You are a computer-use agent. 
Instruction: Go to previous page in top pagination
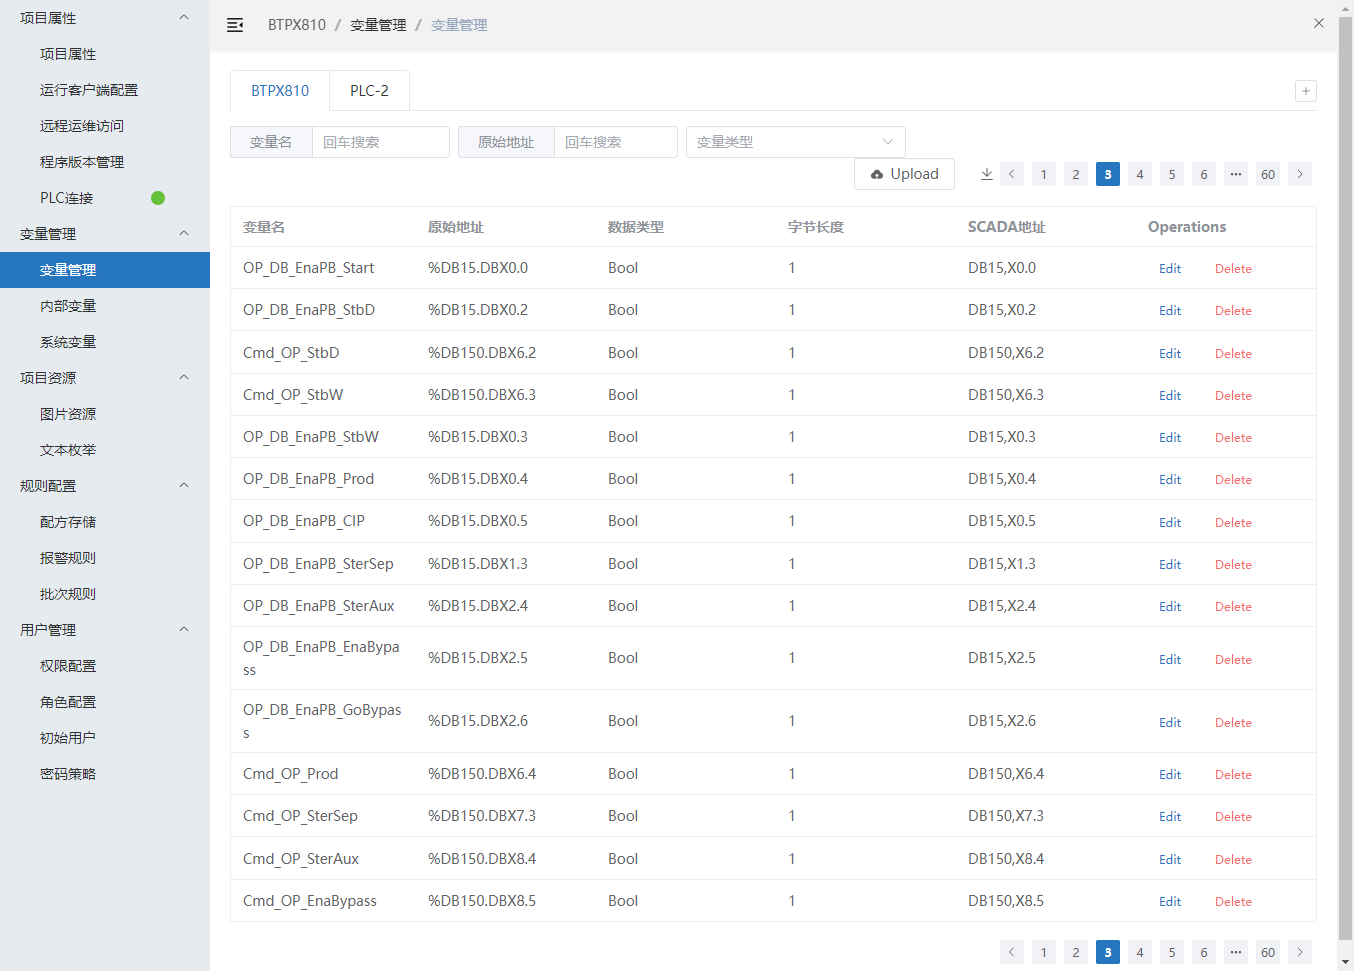click(1012, 174)
